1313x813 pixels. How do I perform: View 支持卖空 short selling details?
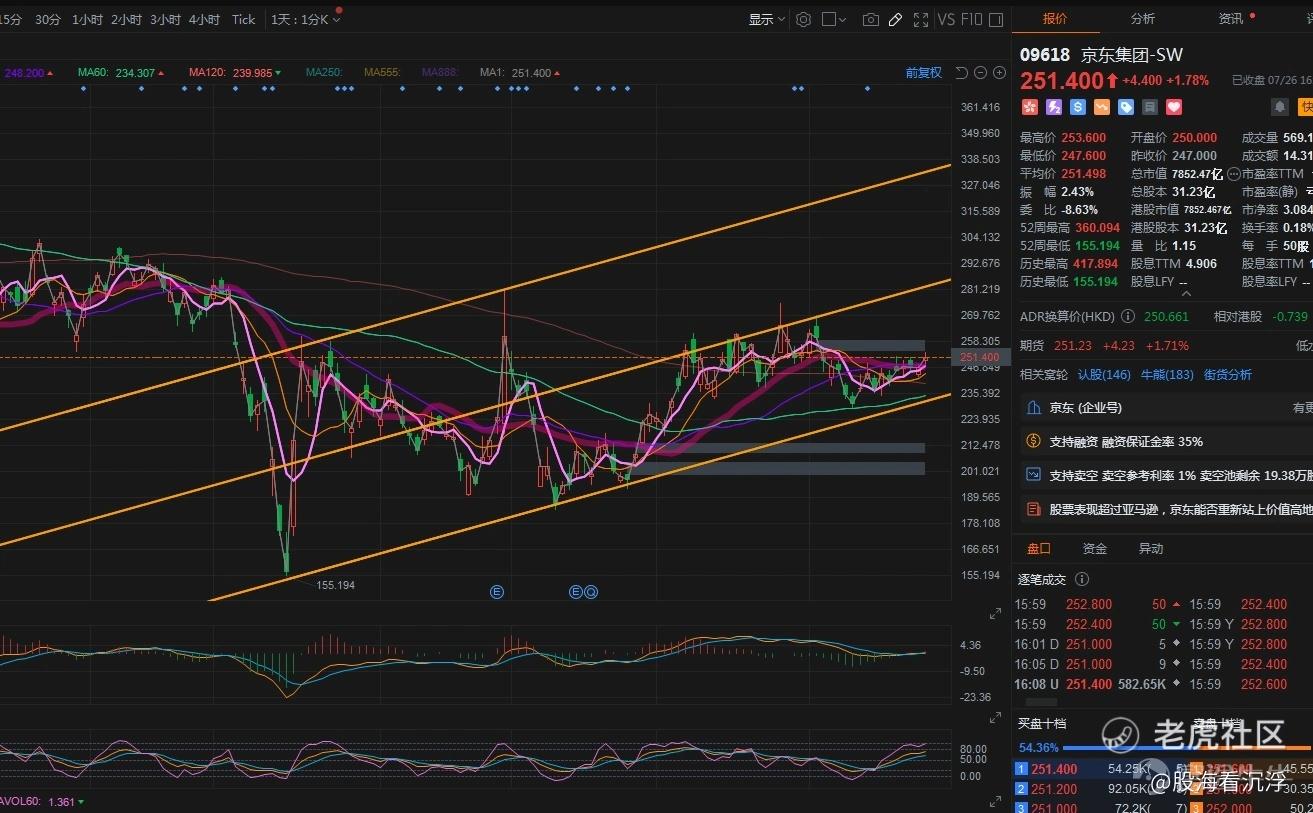click(x=1167, y=475)
